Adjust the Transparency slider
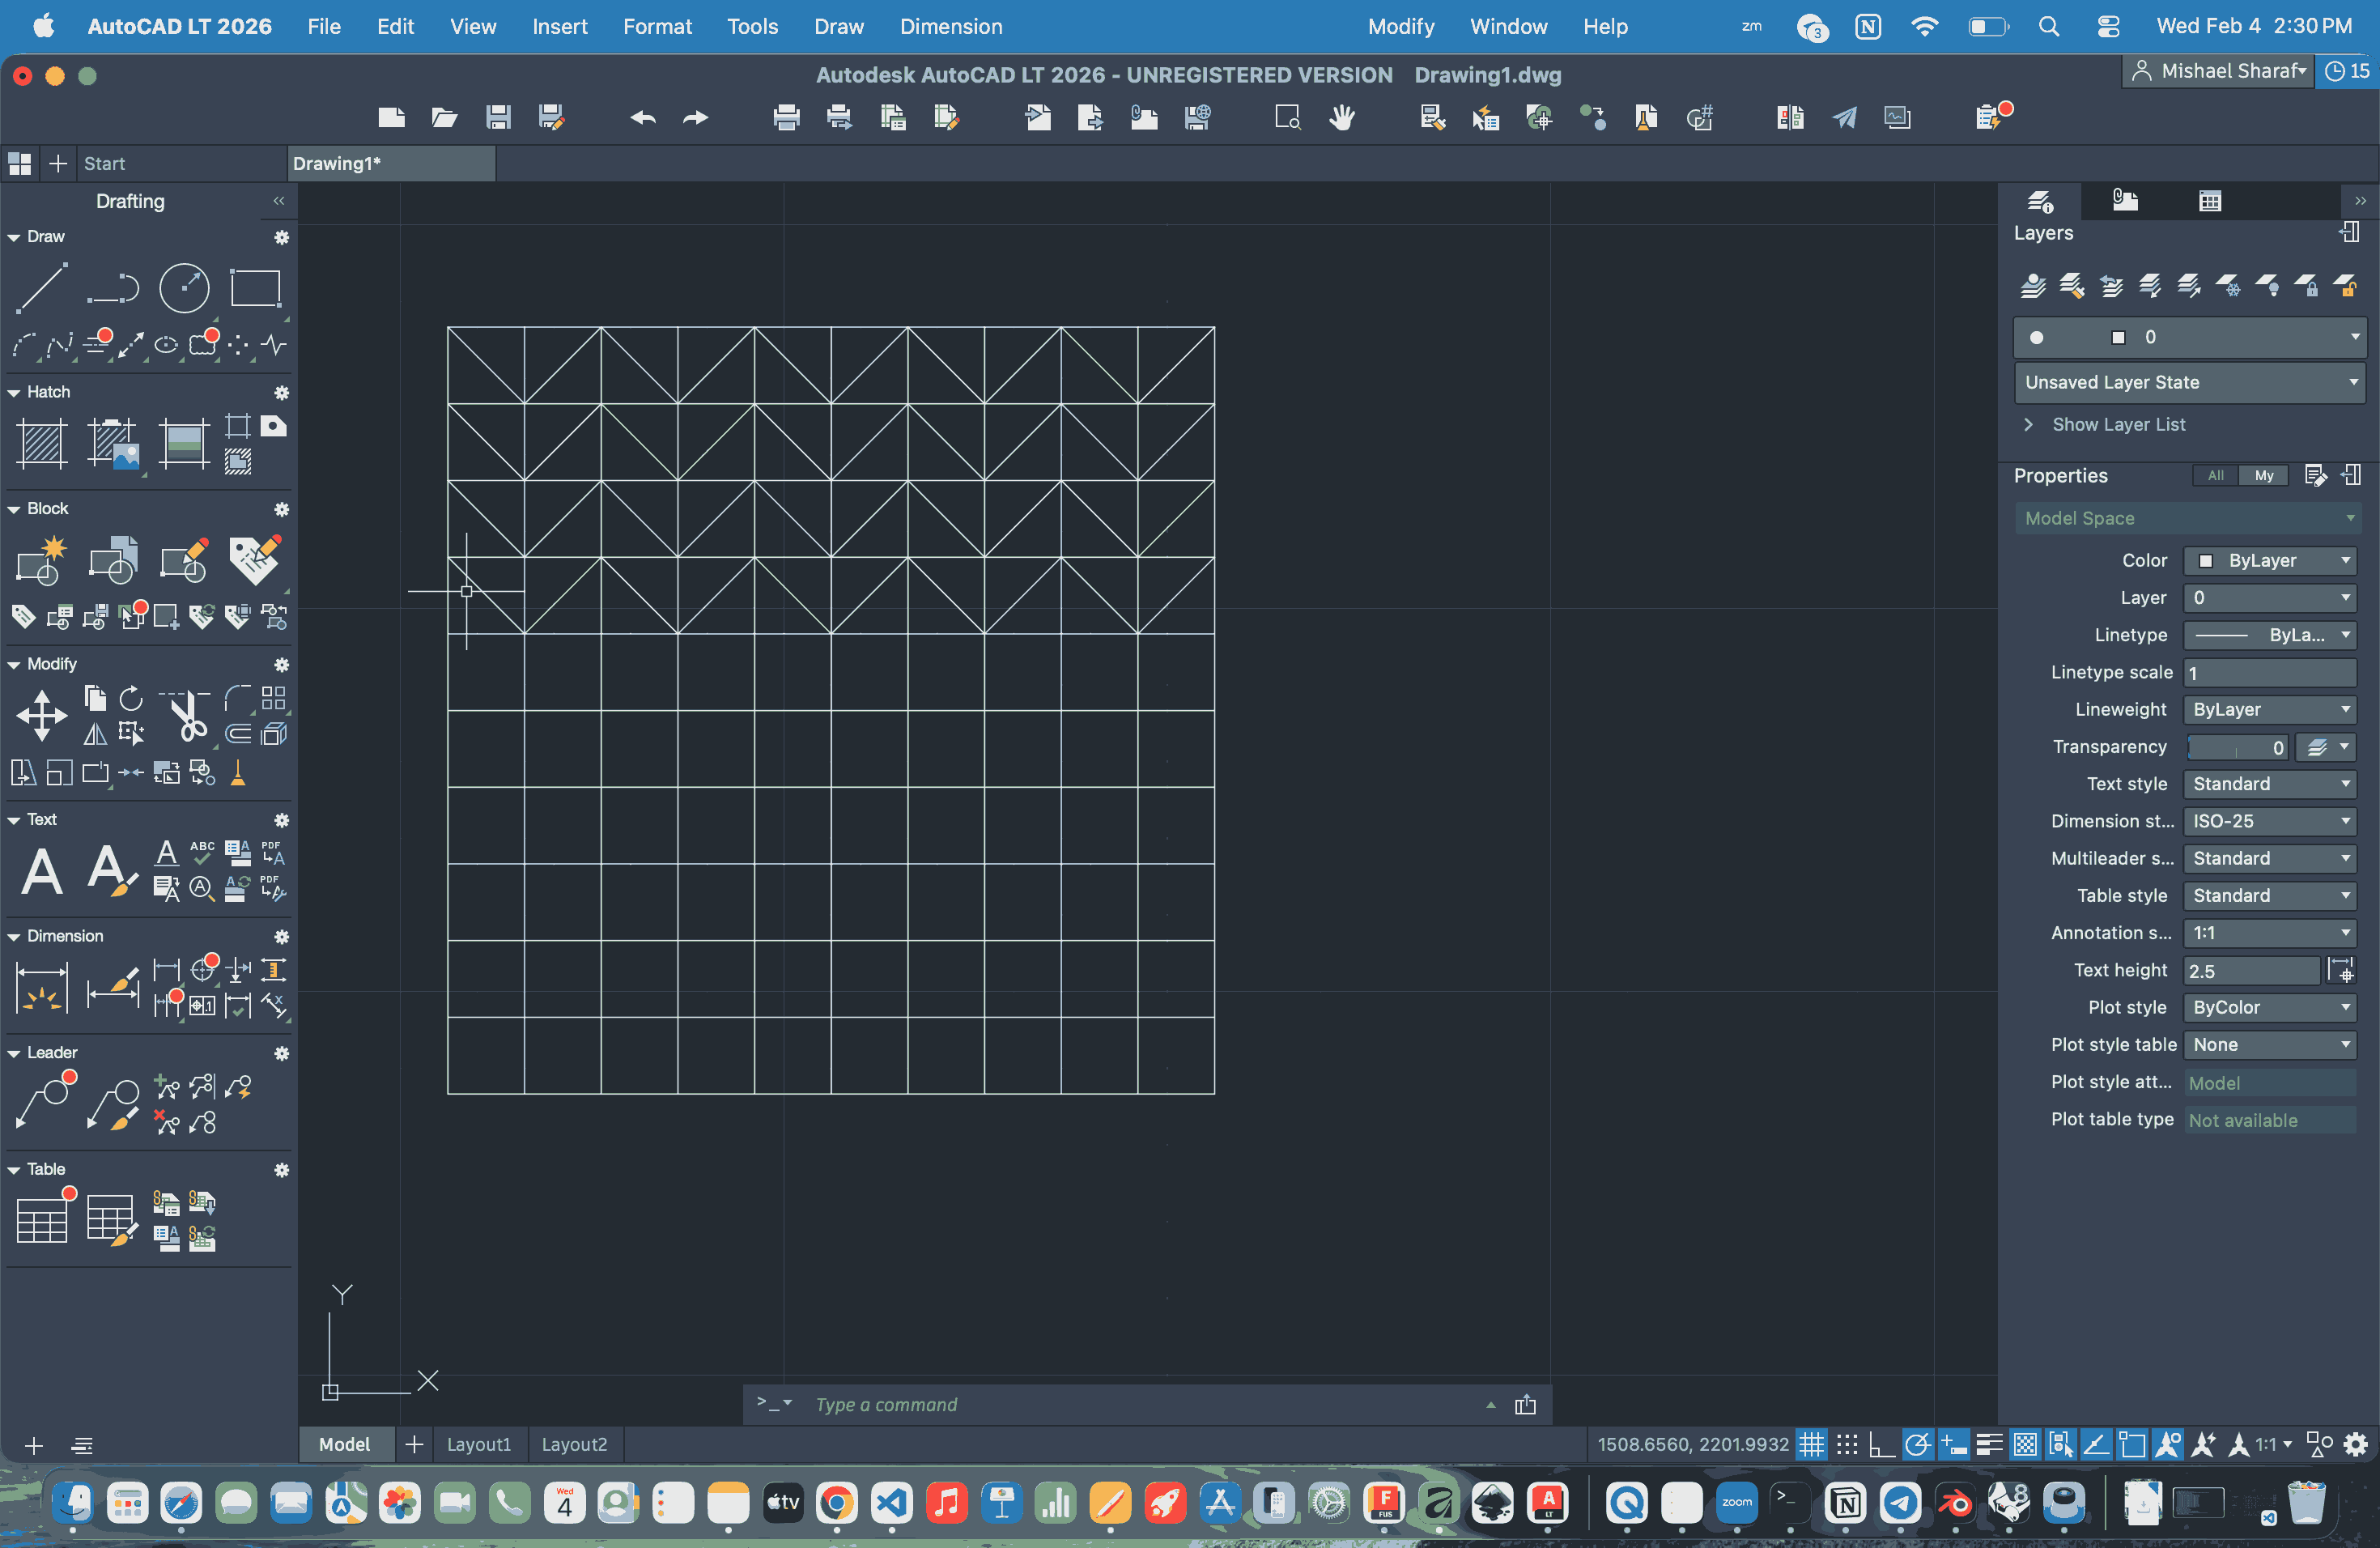This screenshot has height=1548, width=2380. coord(2236,747)
